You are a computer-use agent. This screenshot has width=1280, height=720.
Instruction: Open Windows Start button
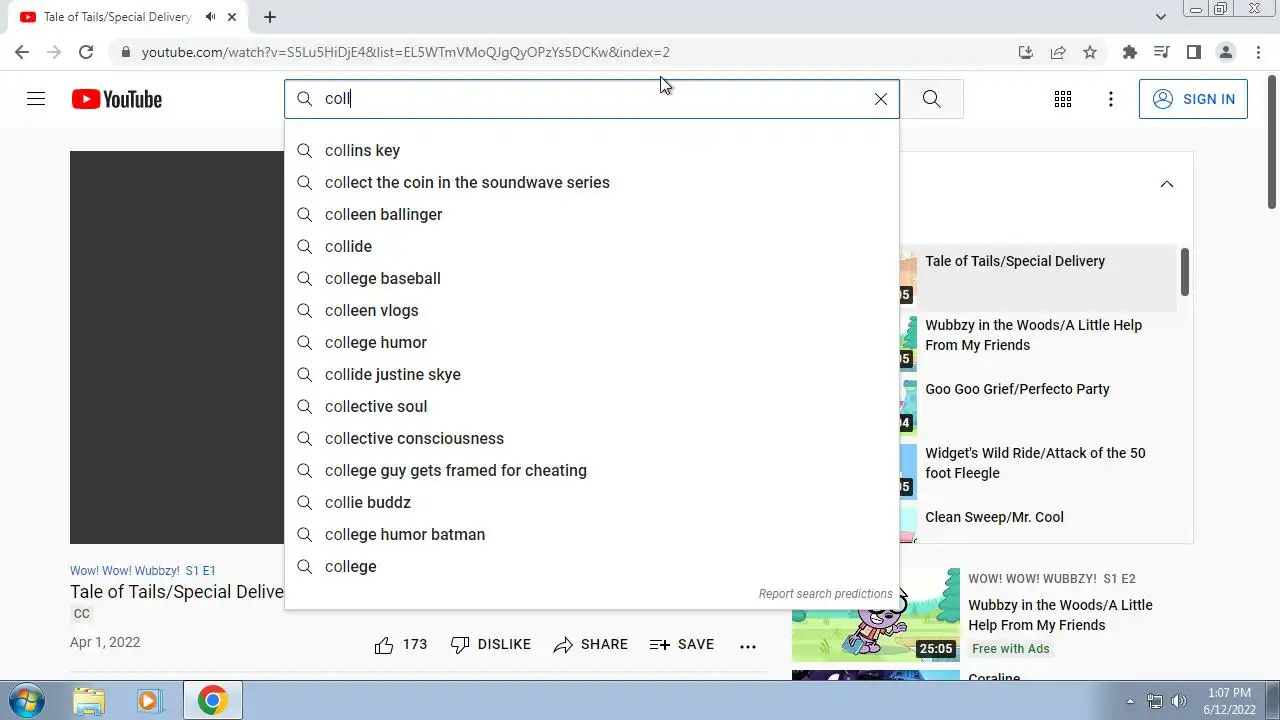[x=26, y=700]
